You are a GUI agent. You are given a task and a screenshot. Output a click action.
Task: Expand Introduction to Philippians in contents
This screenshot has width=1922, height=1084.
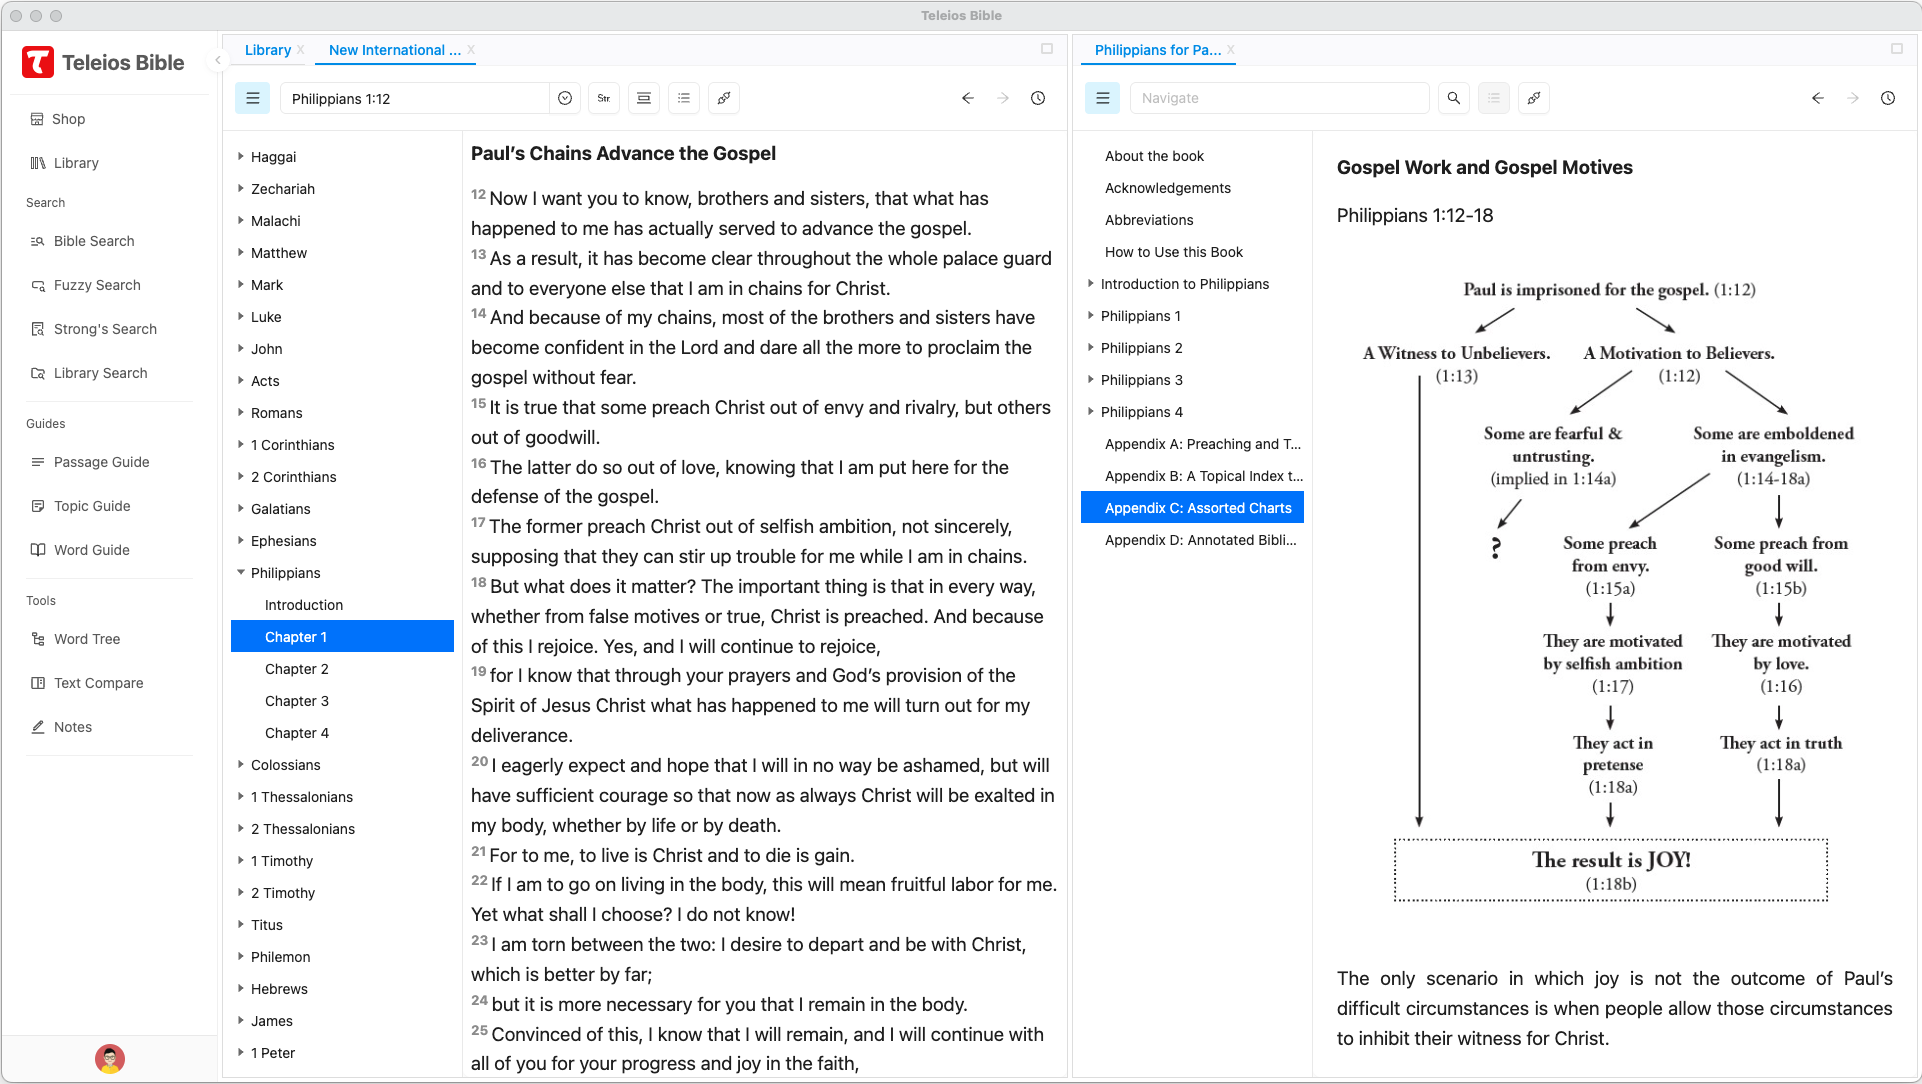pos(1091,284)
